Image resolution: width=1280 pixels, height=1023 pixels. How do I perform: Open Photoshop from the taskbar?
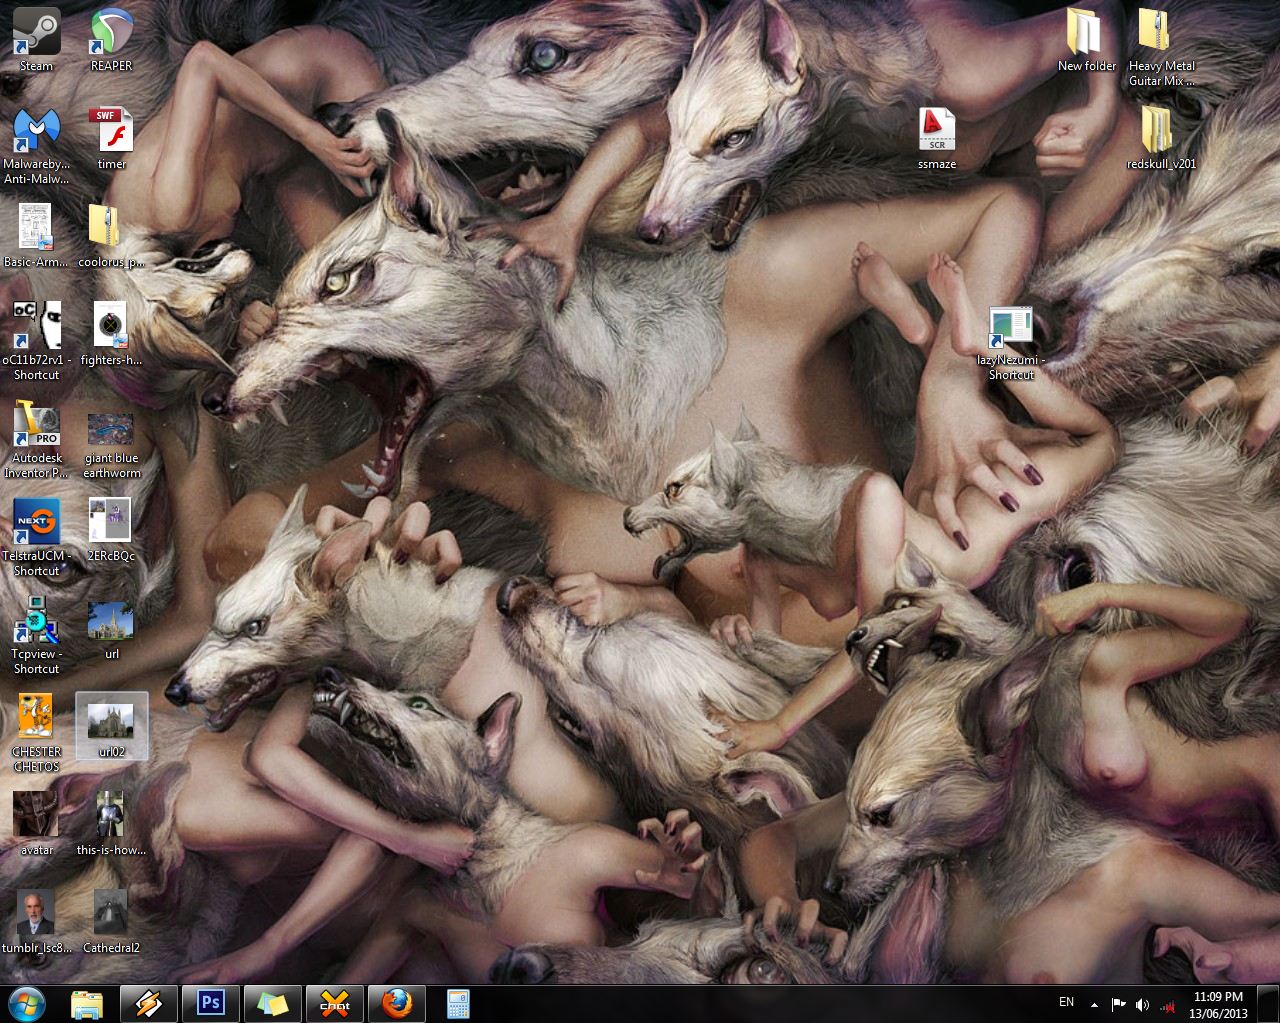pyautogui.click(x=211, y=1003)
